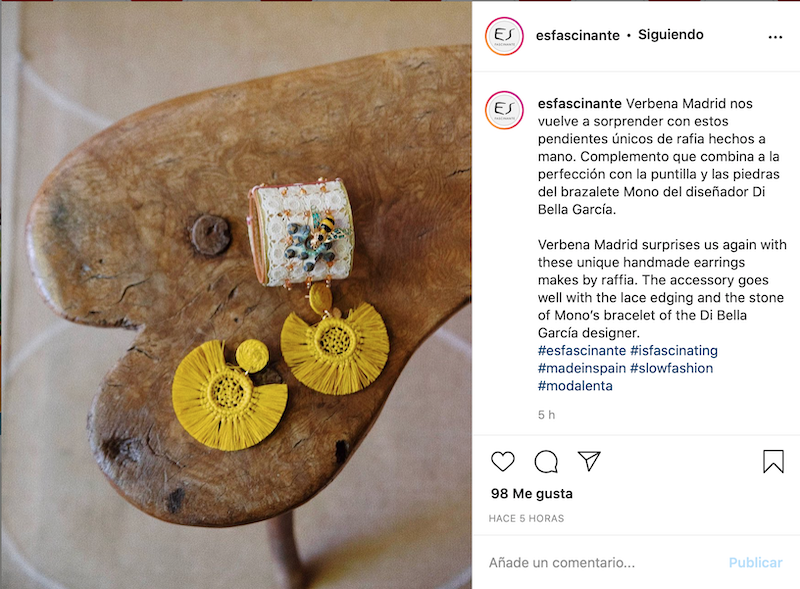Click the Añade un comentario field
The width and height of the screenshot is (800, 589).
pos(602,562)
